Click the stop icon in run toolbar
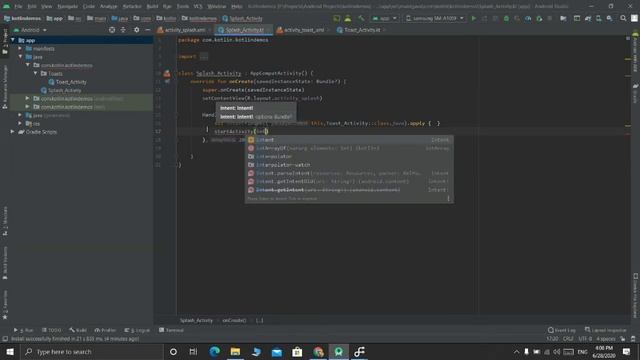 [550, 18]
